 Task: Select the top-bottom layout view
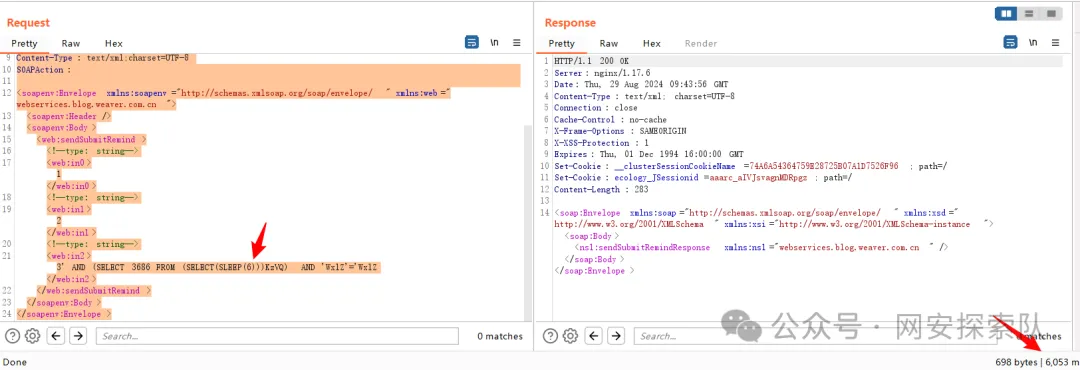click(1028, 13)
